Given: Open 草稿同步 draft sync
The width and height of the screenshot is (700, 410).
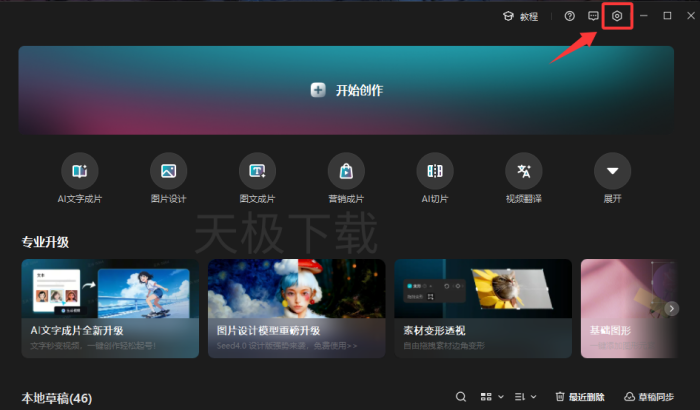Looking at the screenshot, I should pyautogui.click(x=649, y=397).
